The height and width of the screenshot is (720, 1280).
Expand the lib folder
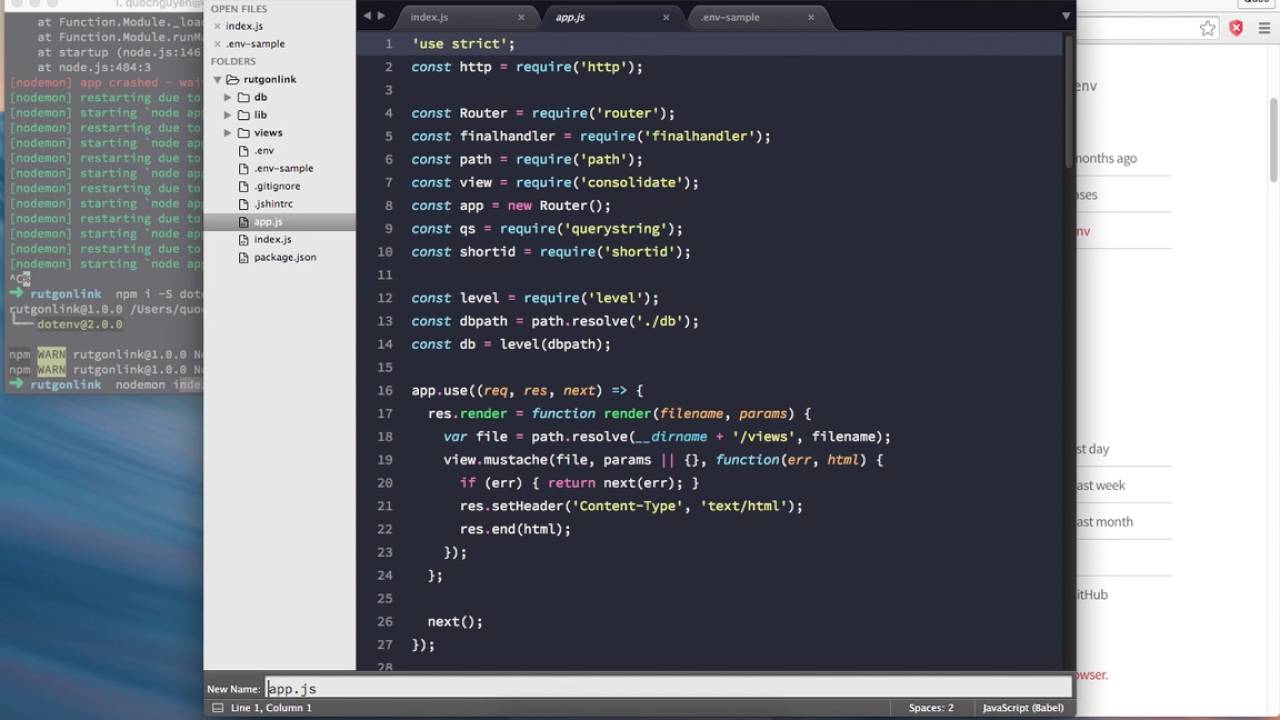[228, 115]
